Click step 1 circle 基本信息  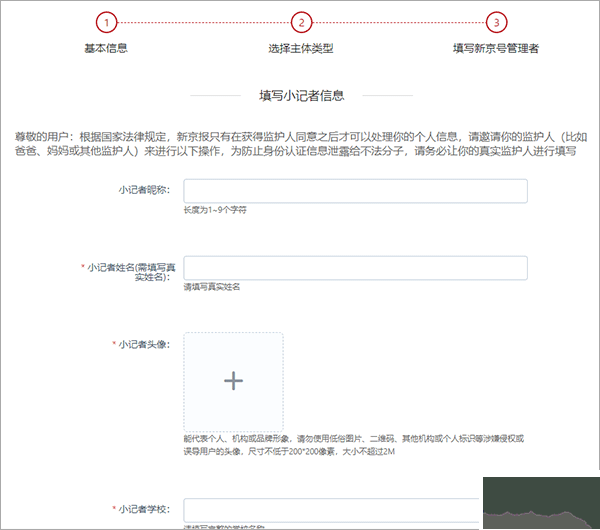tap(106, 23)
